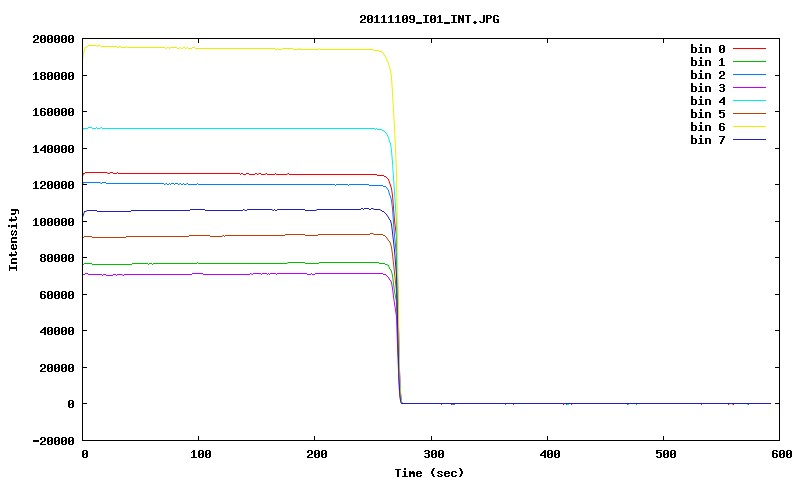
Task: Click the 'bin 2' legend label
Action: click(708, 75)
